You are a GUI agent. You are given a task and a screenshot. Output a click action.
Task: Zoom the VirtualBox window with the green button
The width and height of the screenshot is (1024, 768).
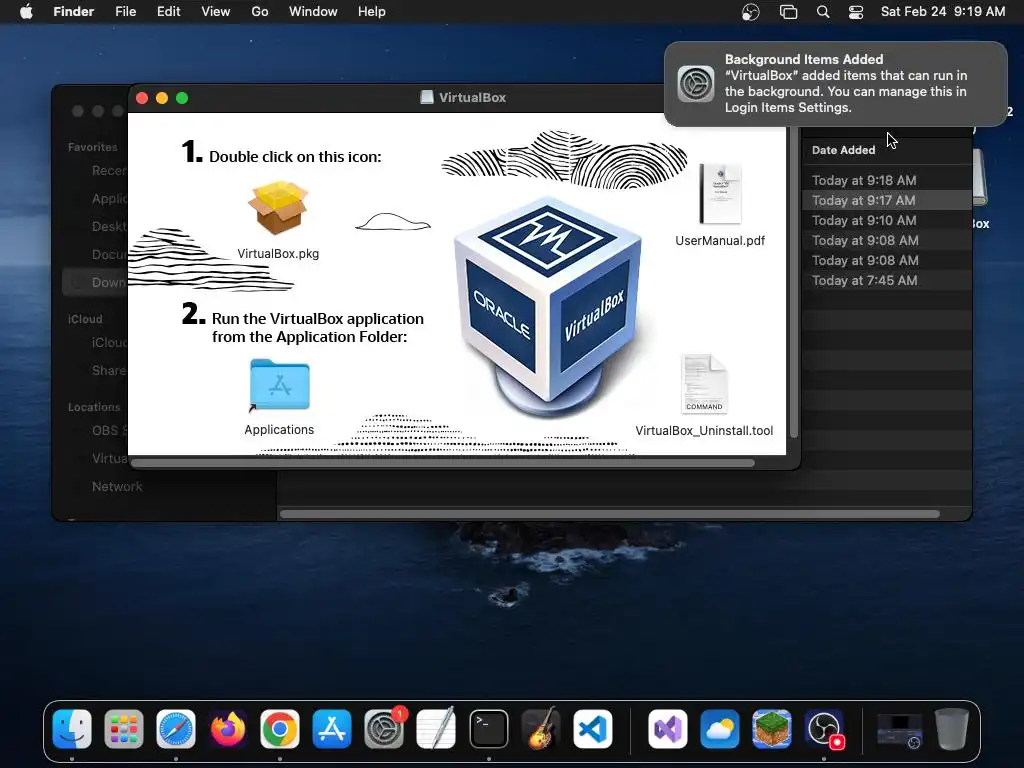point(182,98)
